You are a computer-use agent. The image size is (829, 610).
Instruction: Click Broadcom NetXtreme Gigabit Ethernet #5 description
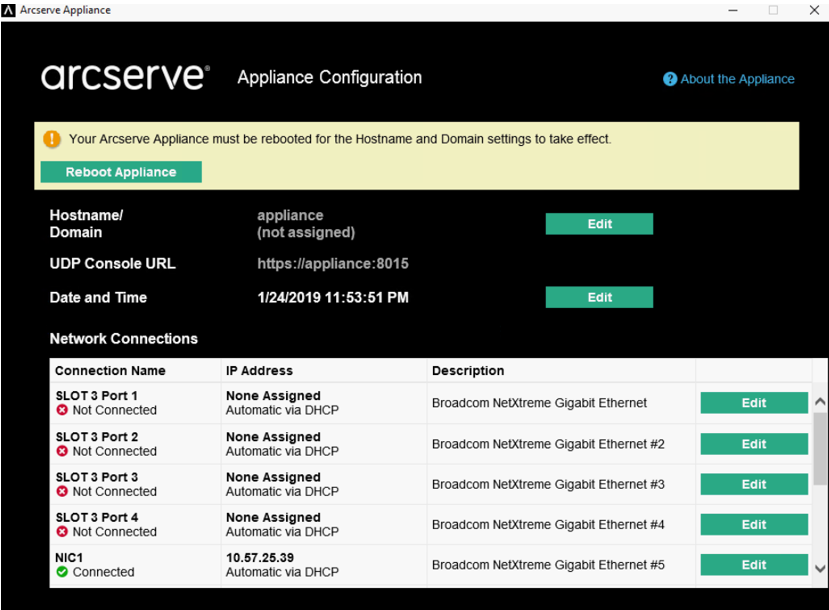tap(548, 565)
